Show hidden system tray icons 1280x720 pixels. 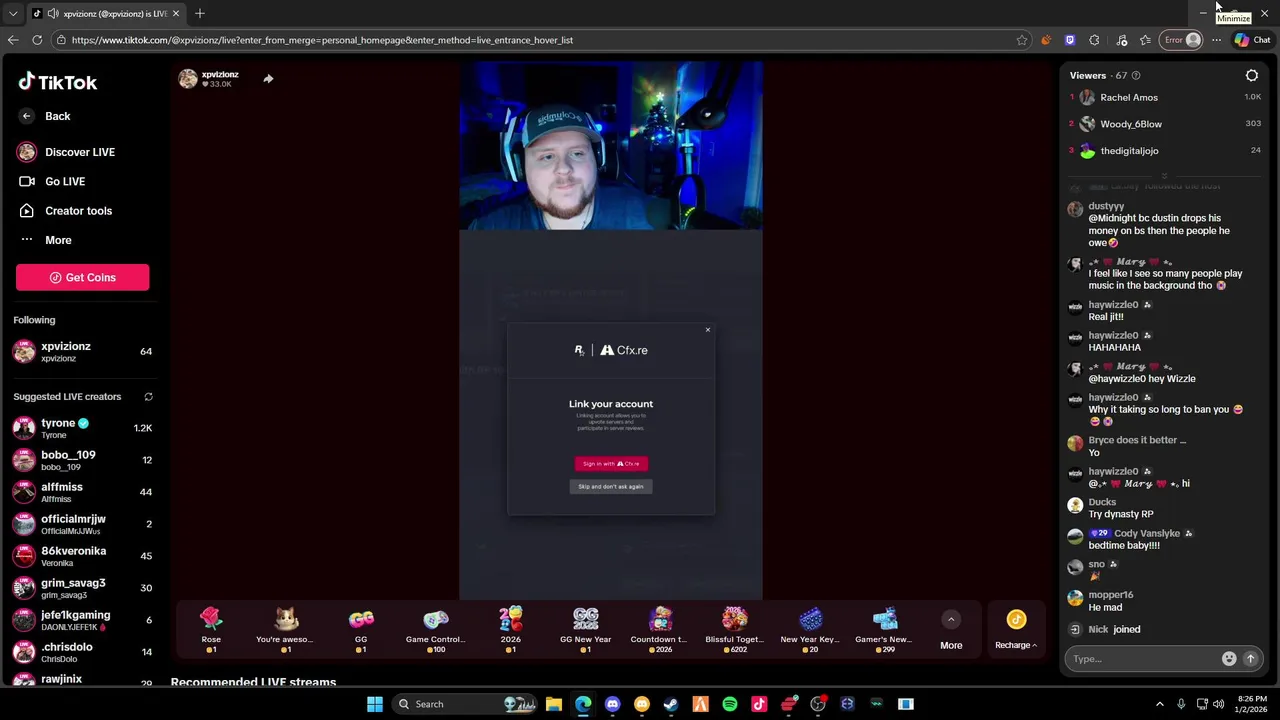(1160, 704)
